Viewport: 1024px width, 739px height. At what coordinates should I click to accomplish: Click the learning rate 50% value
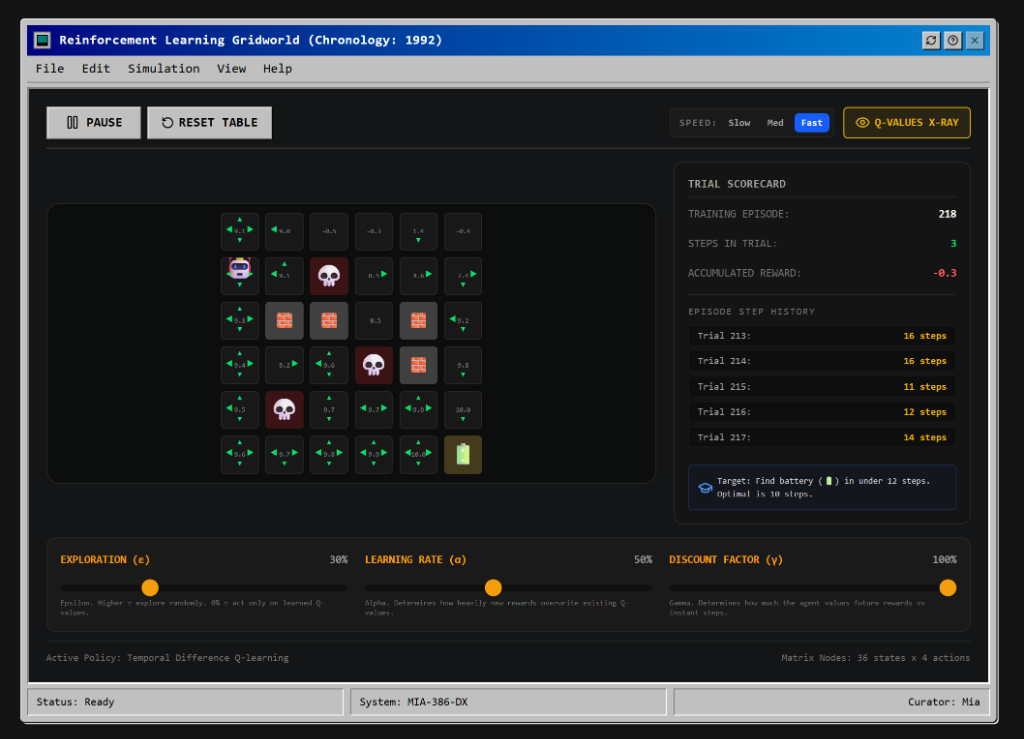tap(643, 559)
